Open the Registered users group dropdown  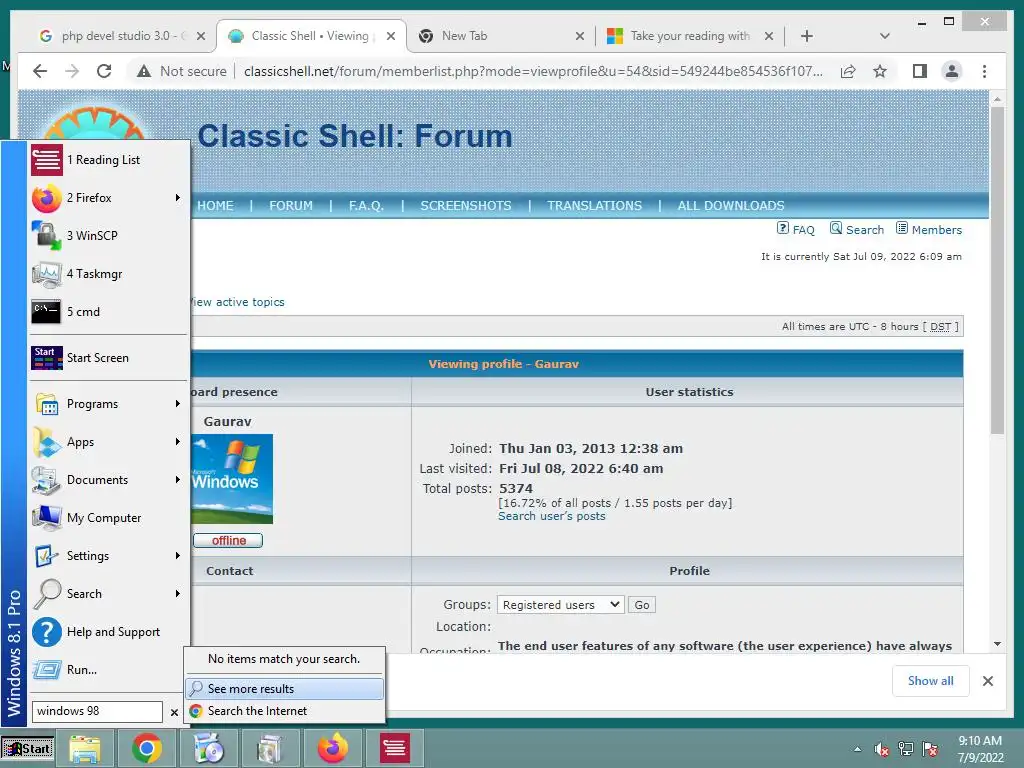[560, 605]
